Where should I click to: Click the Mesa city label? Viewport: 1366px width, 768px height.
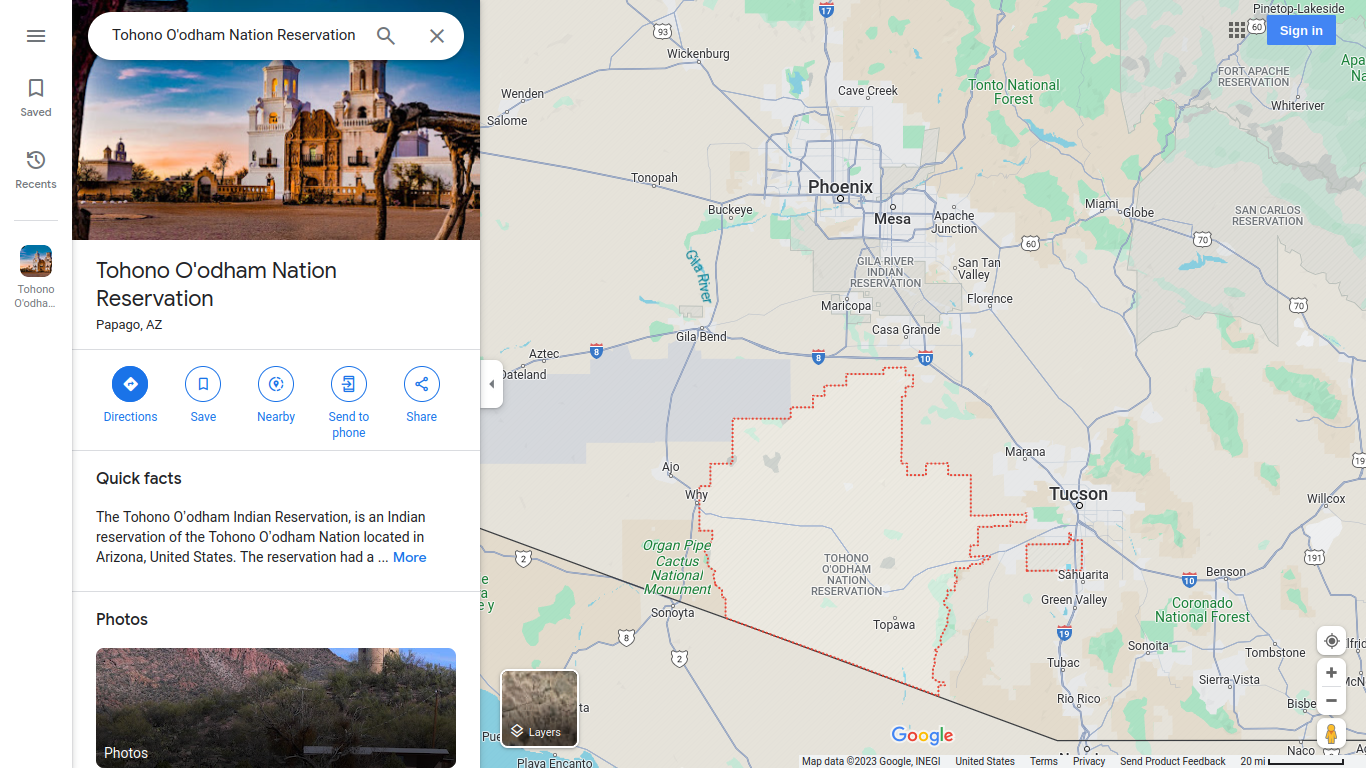click(x=892, y=219)
